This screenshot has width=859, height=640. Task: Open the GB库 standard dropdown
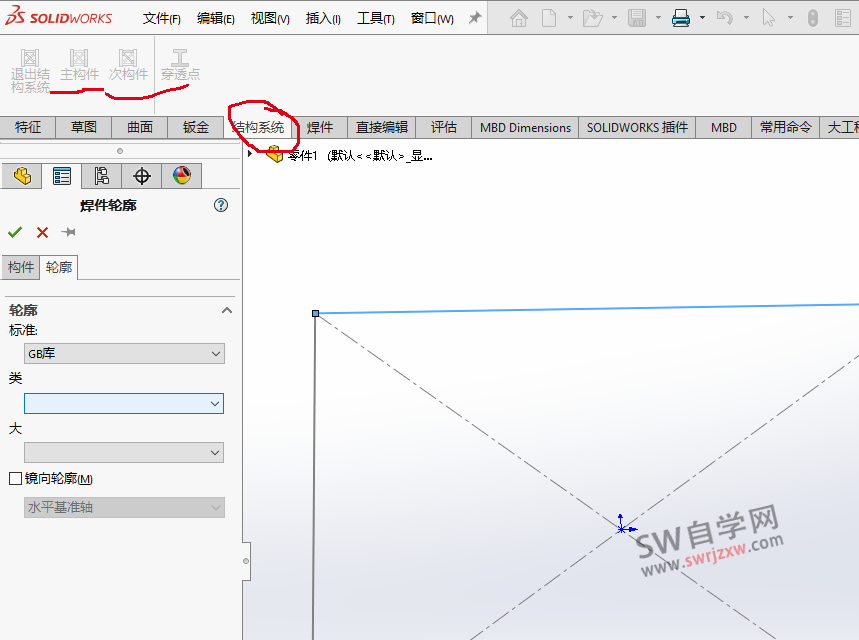(123, 353)
